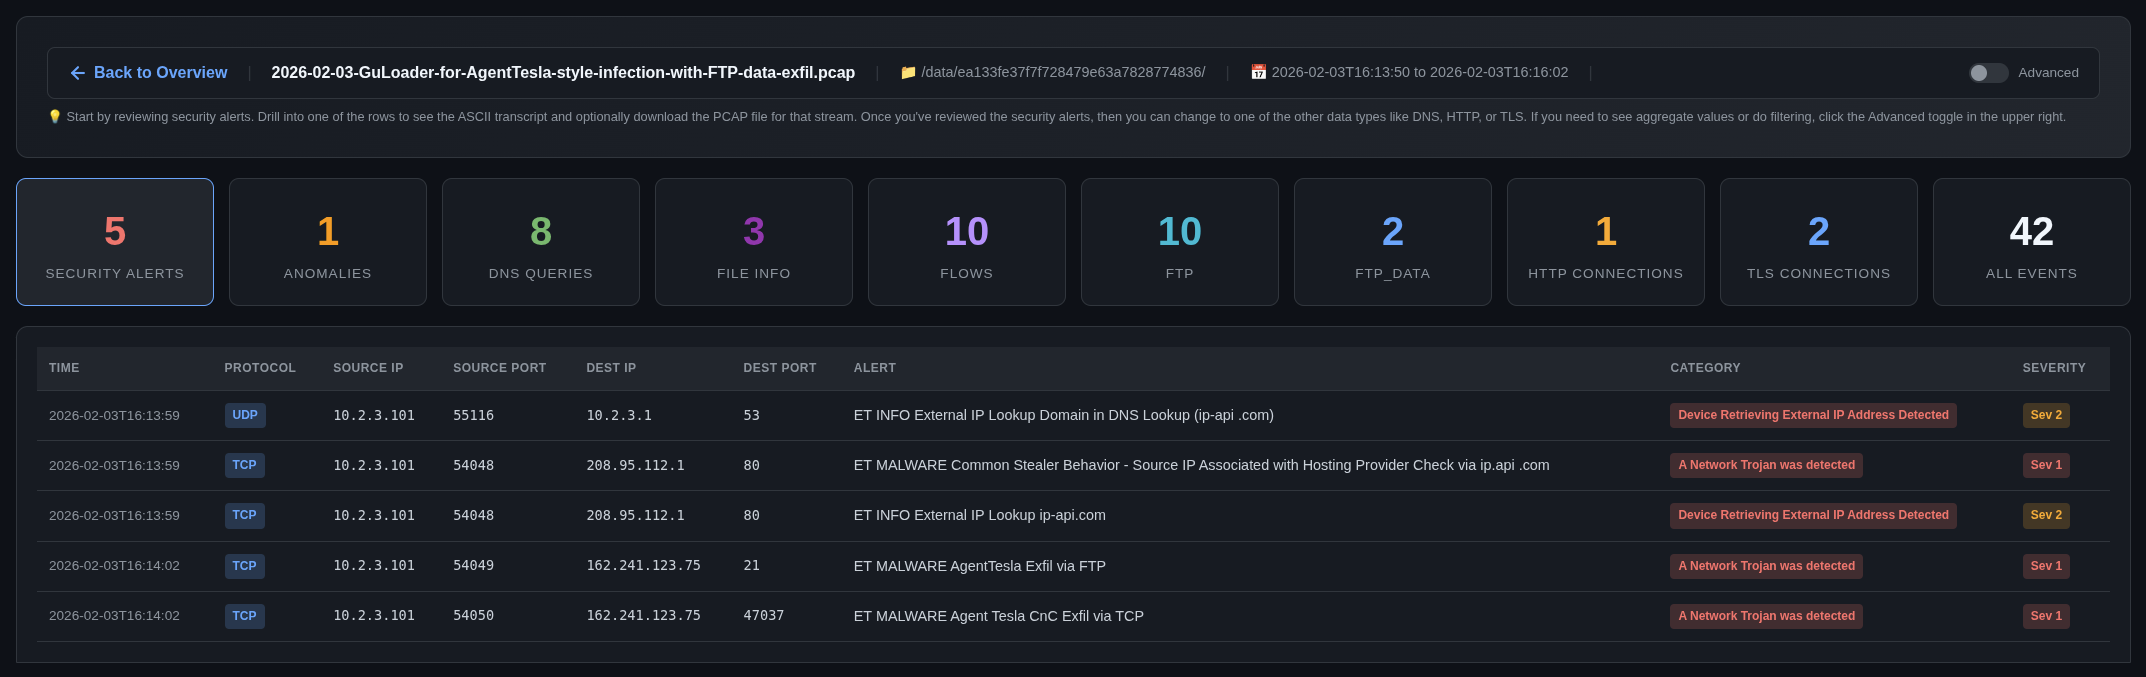Click the HTTP Connections card
This screenshot has height=677, width=2146.
tap(1605, 242)
